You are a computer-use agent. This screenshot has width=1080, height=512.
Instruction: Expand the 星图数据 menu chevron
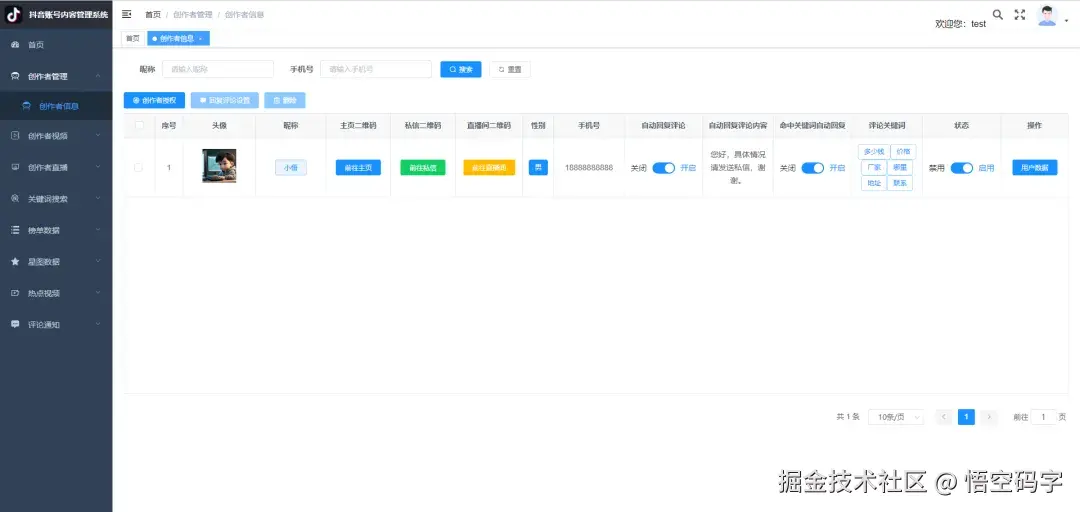[98, 262]
